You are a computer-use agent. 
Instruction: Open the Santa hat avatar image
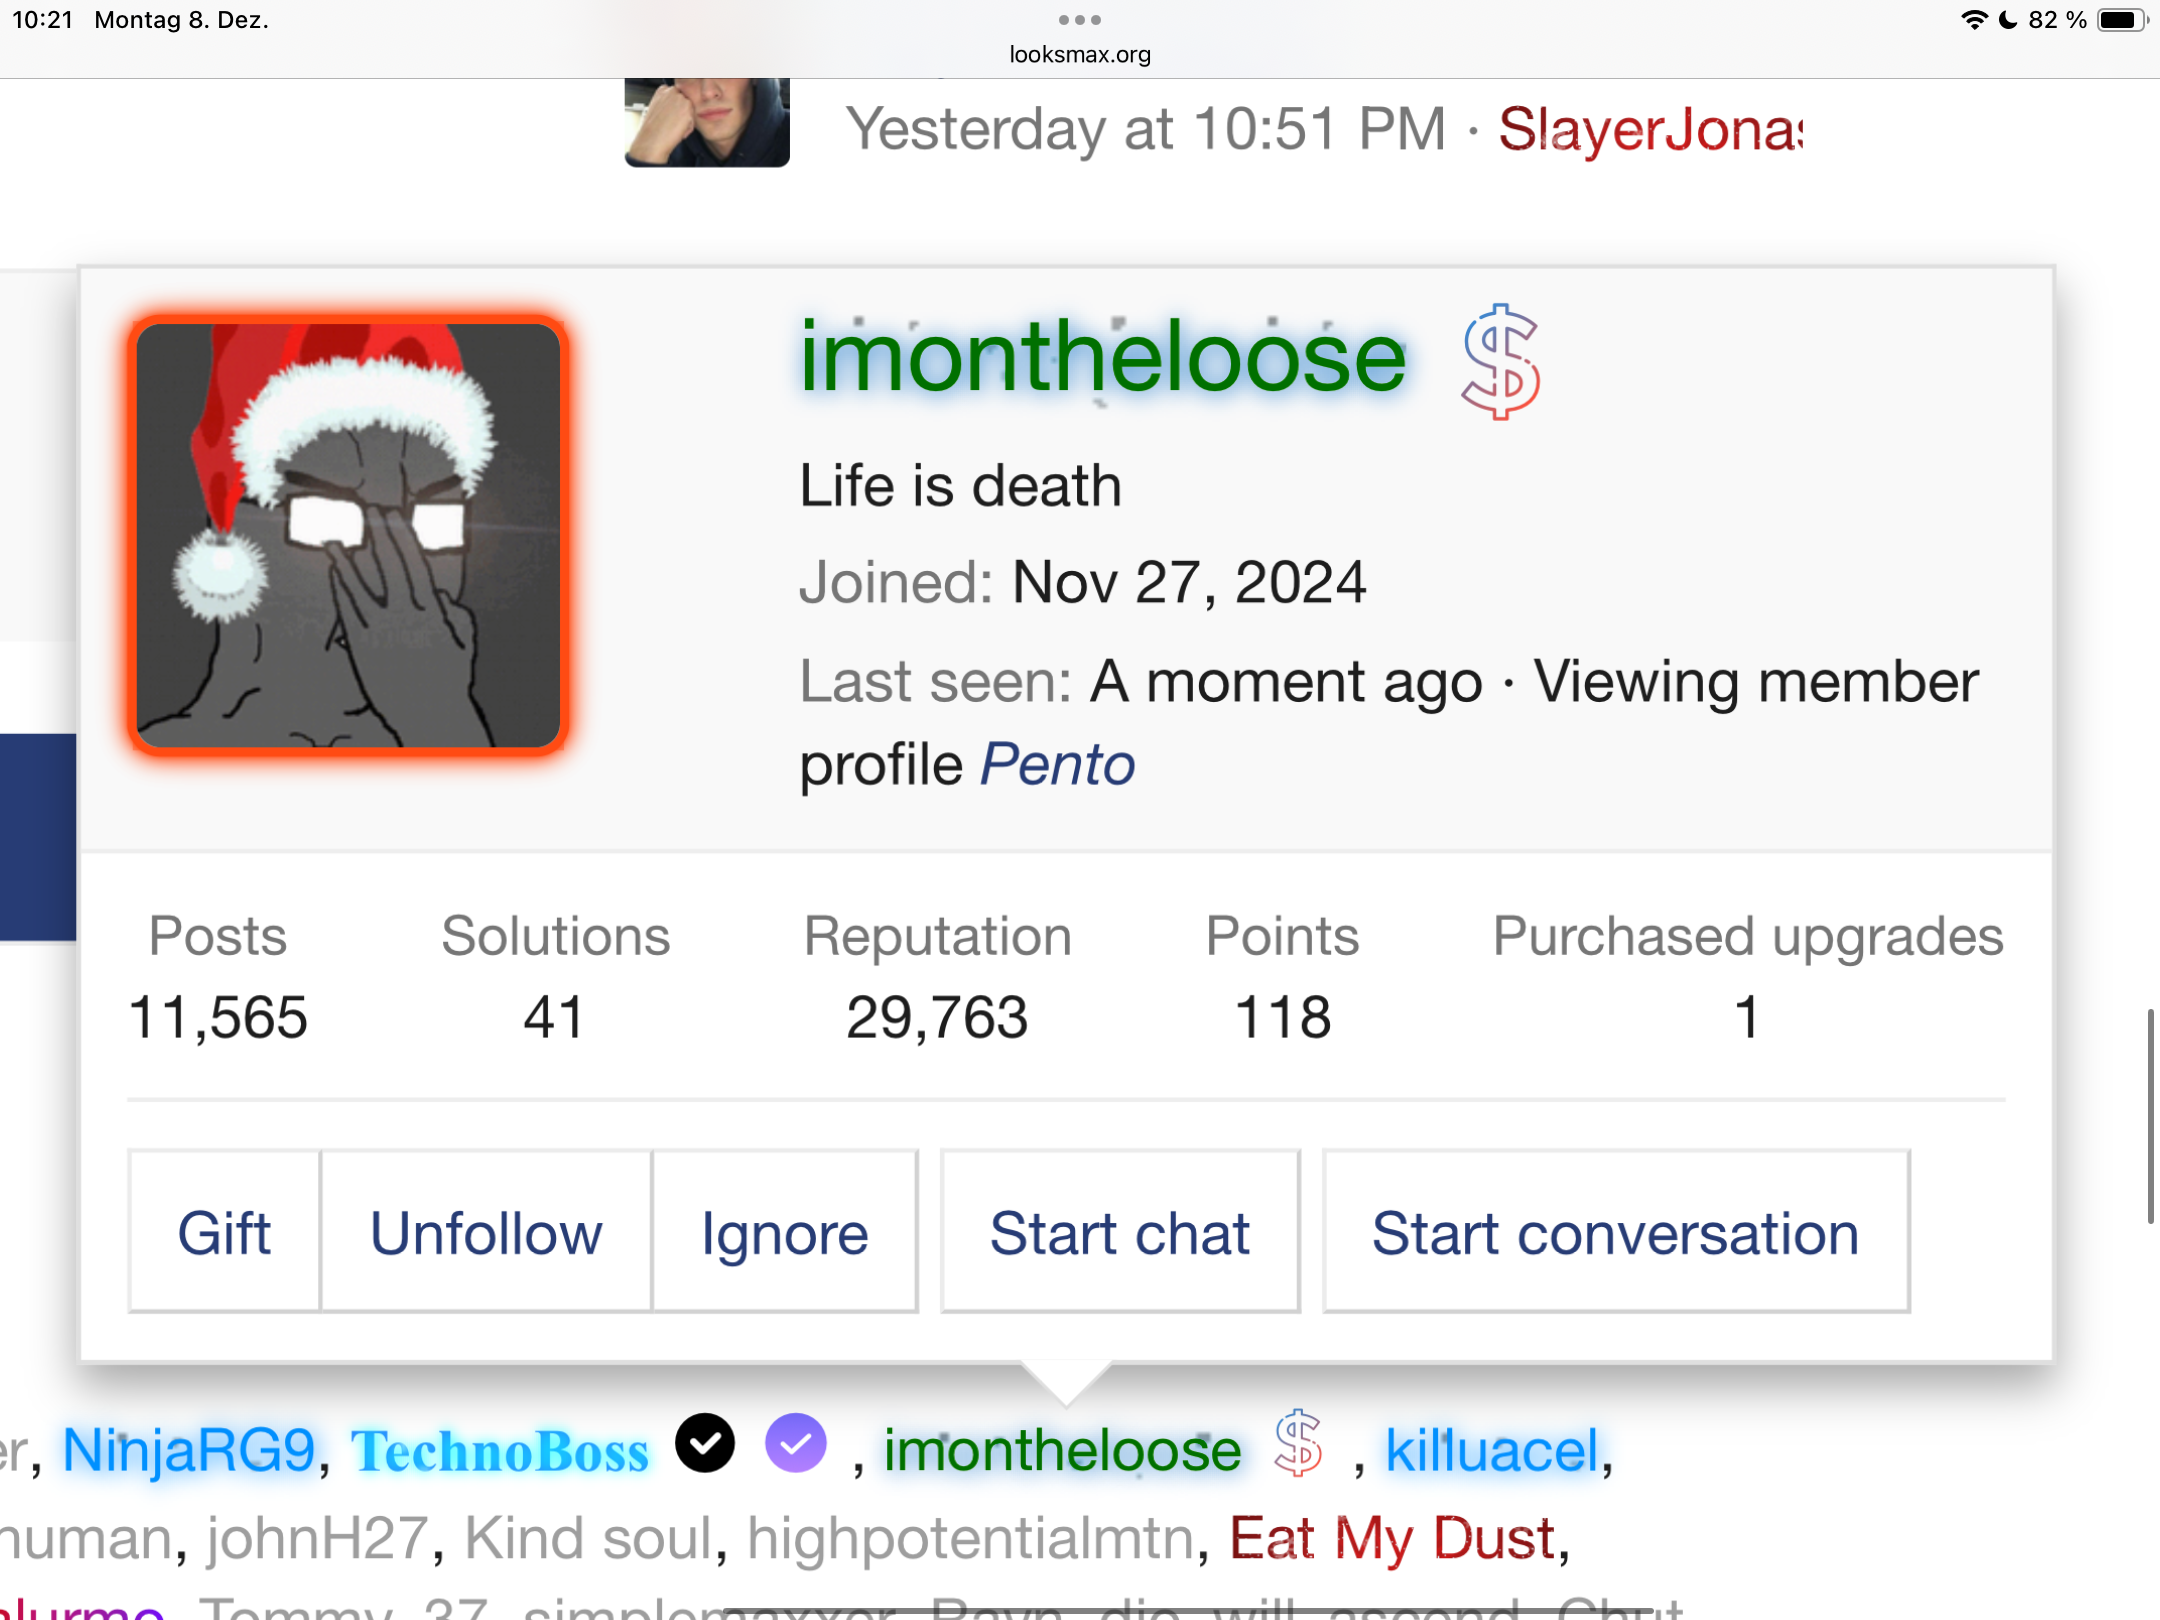point(348,535)
